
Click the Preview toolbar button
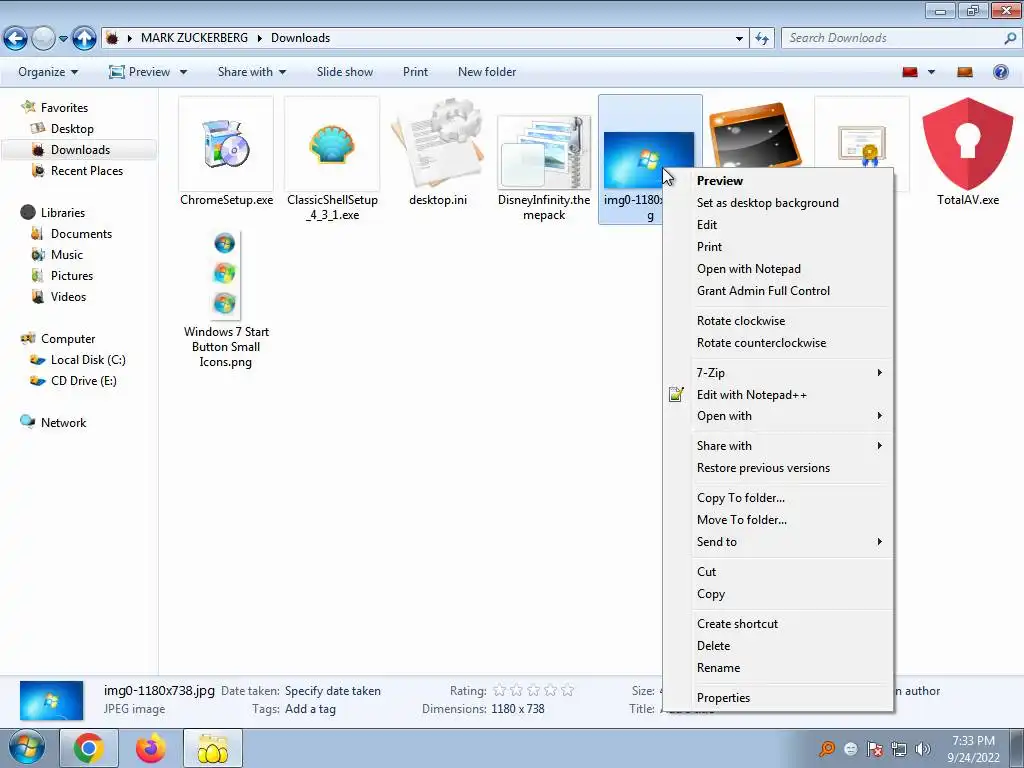pyautogui.click(x=140, y=72)
